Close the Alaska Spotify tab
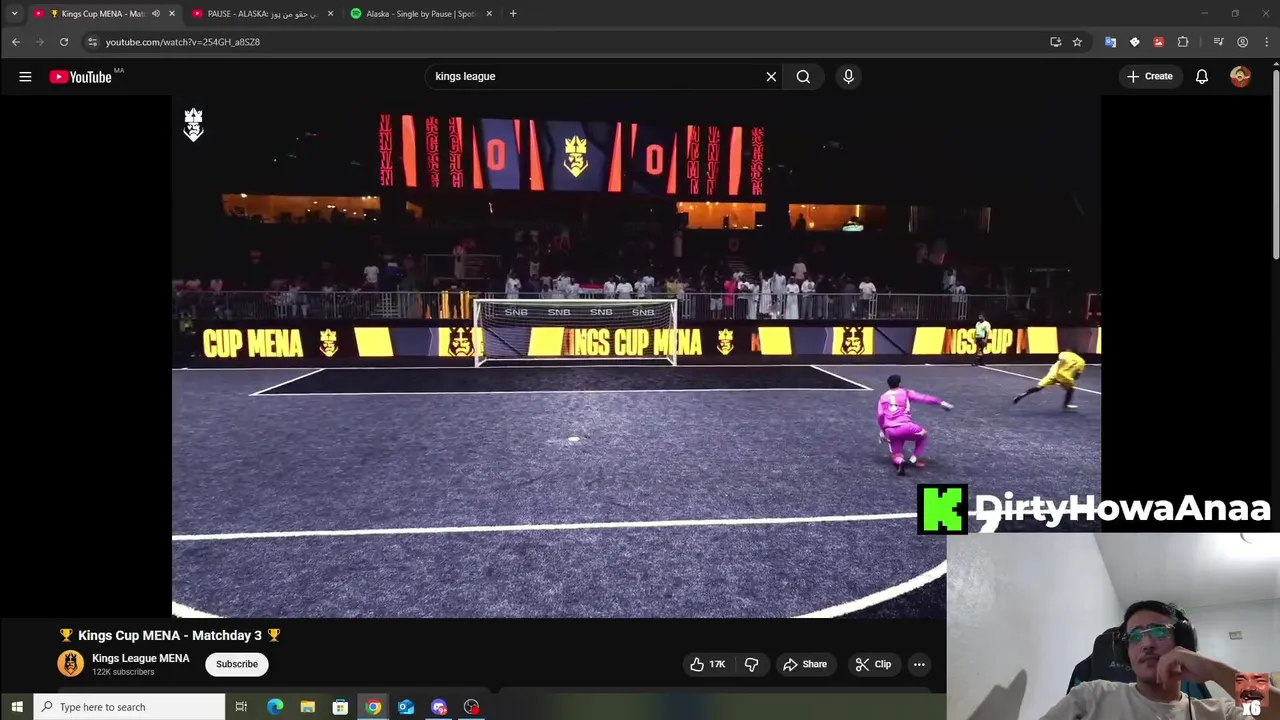 489,13
